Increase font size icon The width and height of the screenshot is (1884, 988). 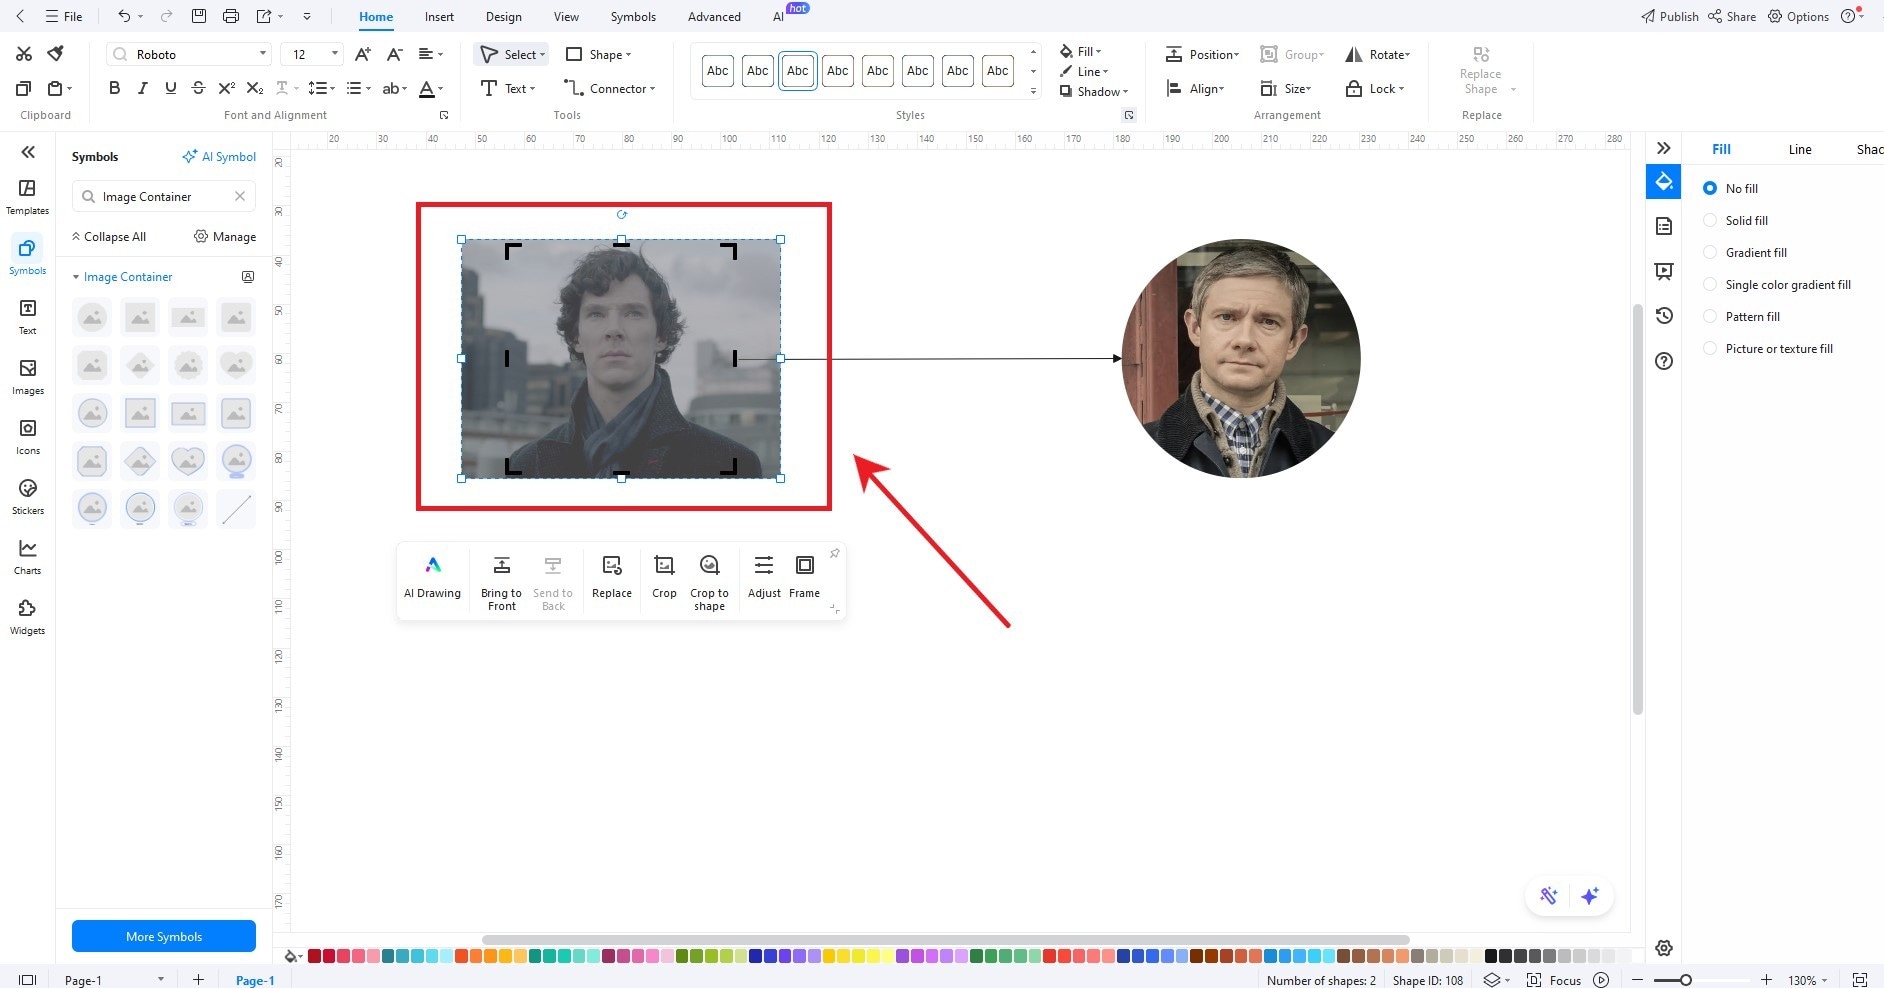(x=363, y=54)
